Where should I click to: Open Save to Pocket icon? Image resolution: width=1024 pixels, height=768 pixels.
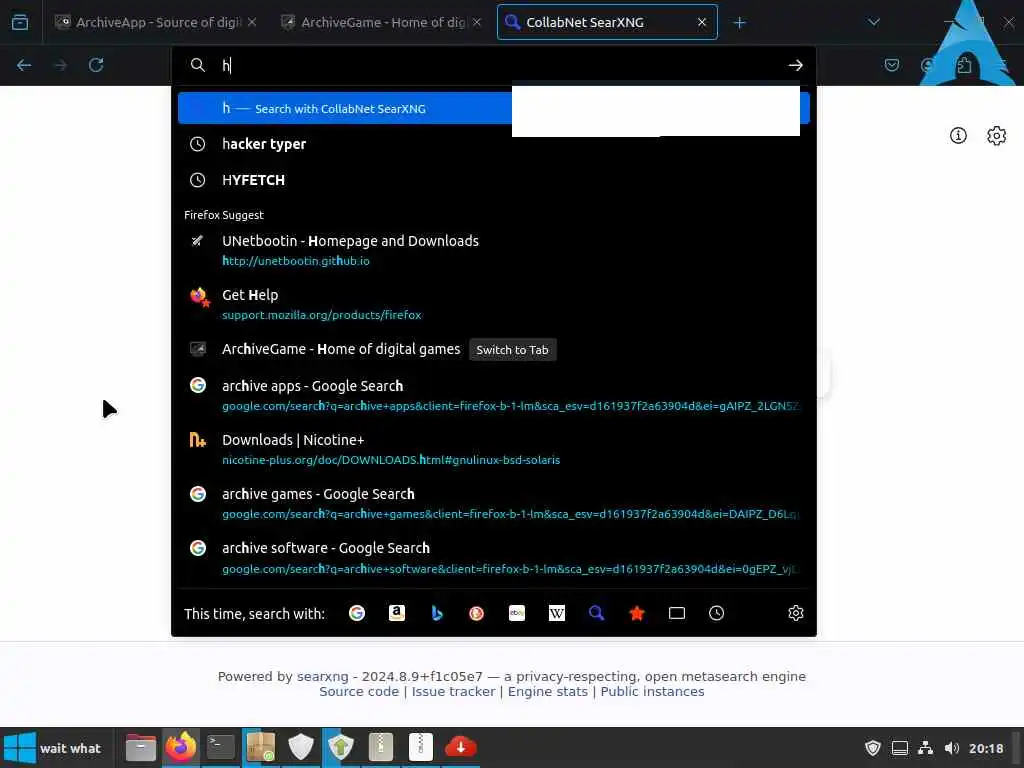(x=891, y=65)
